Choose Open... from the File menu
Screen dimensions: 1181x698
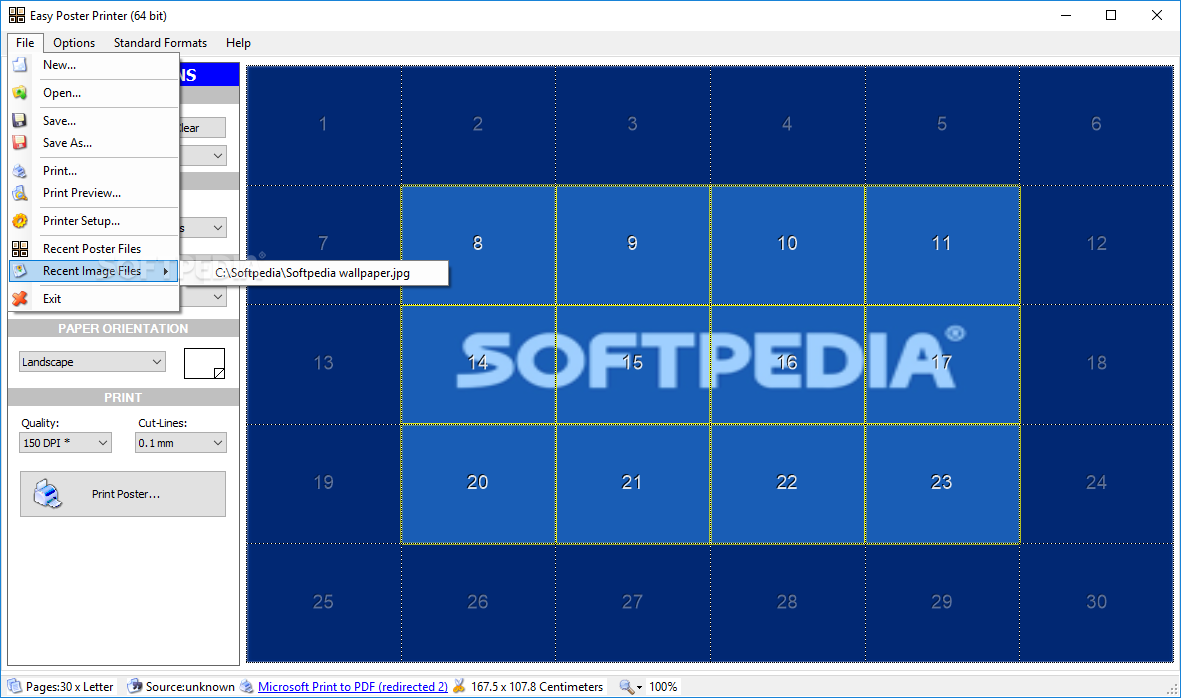click(x=94, y=93)
